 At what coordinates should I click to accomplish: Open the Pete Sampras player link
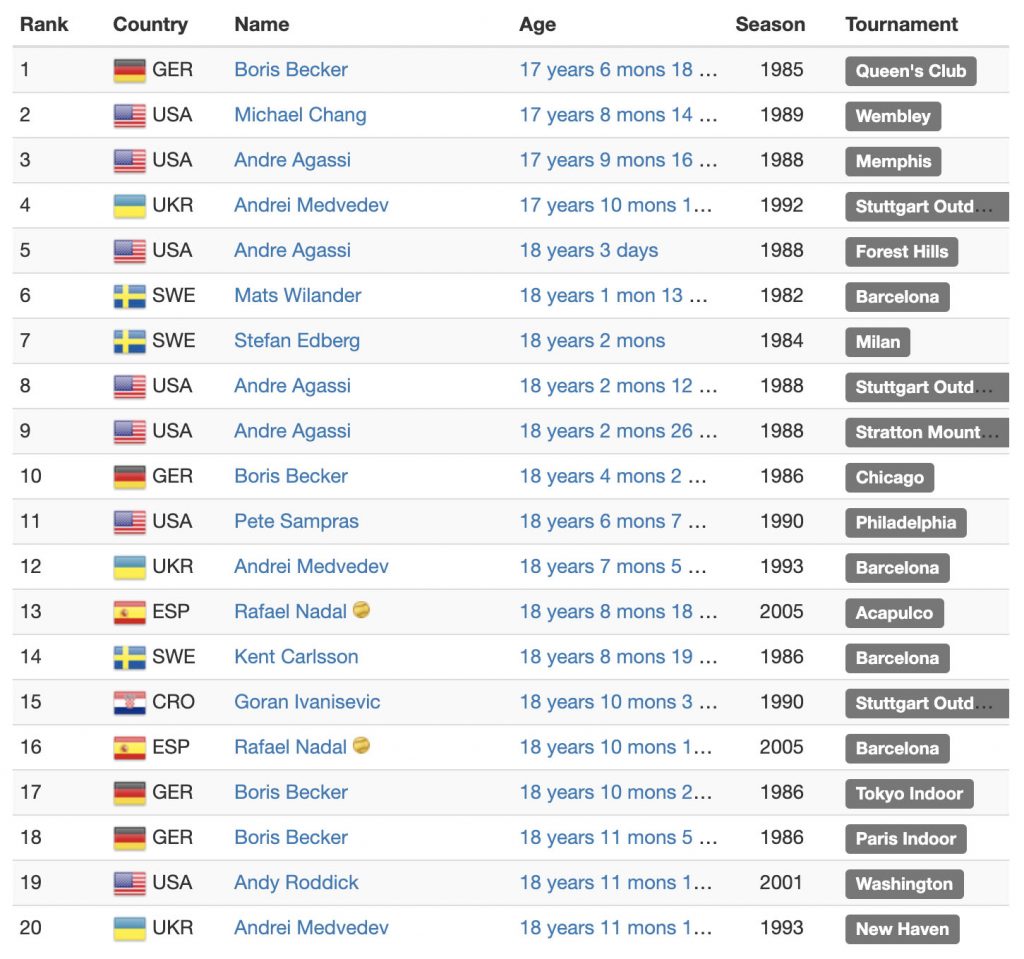pyautogui.click(x=296, y=521)
